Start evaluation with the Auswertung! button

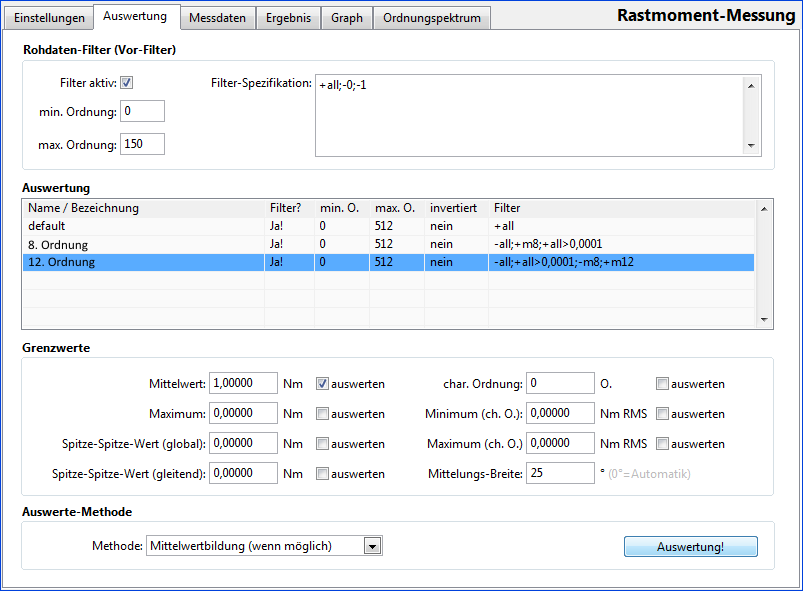tap(690, 546)
